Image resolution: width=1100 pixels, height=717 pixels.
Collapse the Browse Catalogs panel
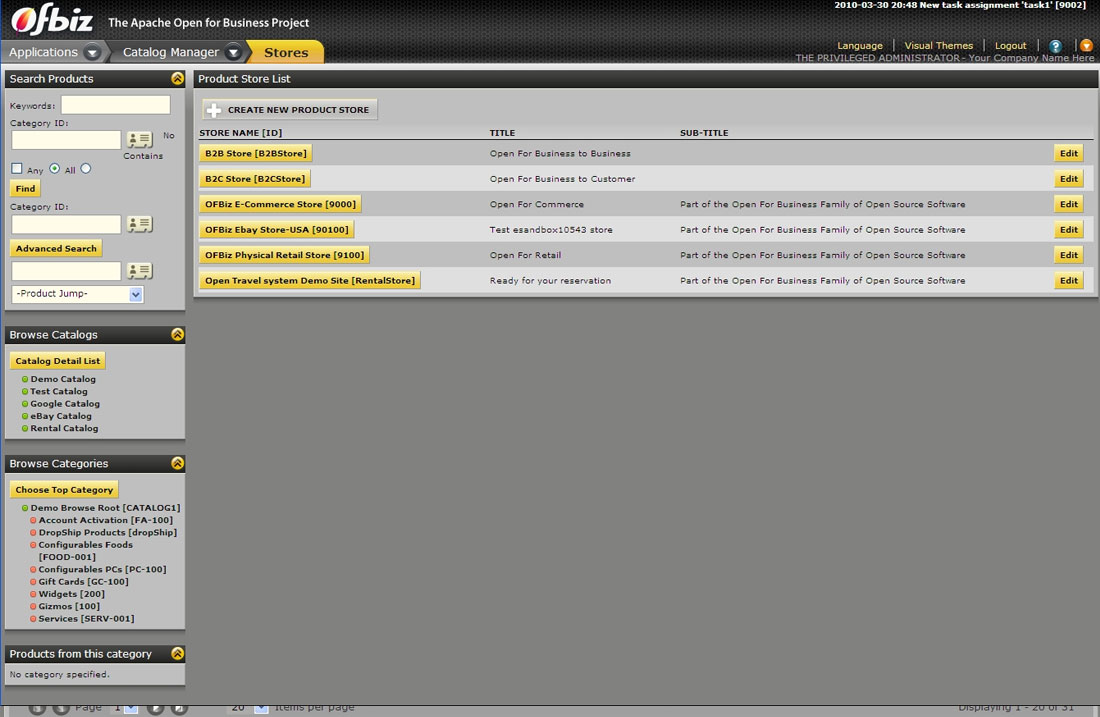[177, 335]
